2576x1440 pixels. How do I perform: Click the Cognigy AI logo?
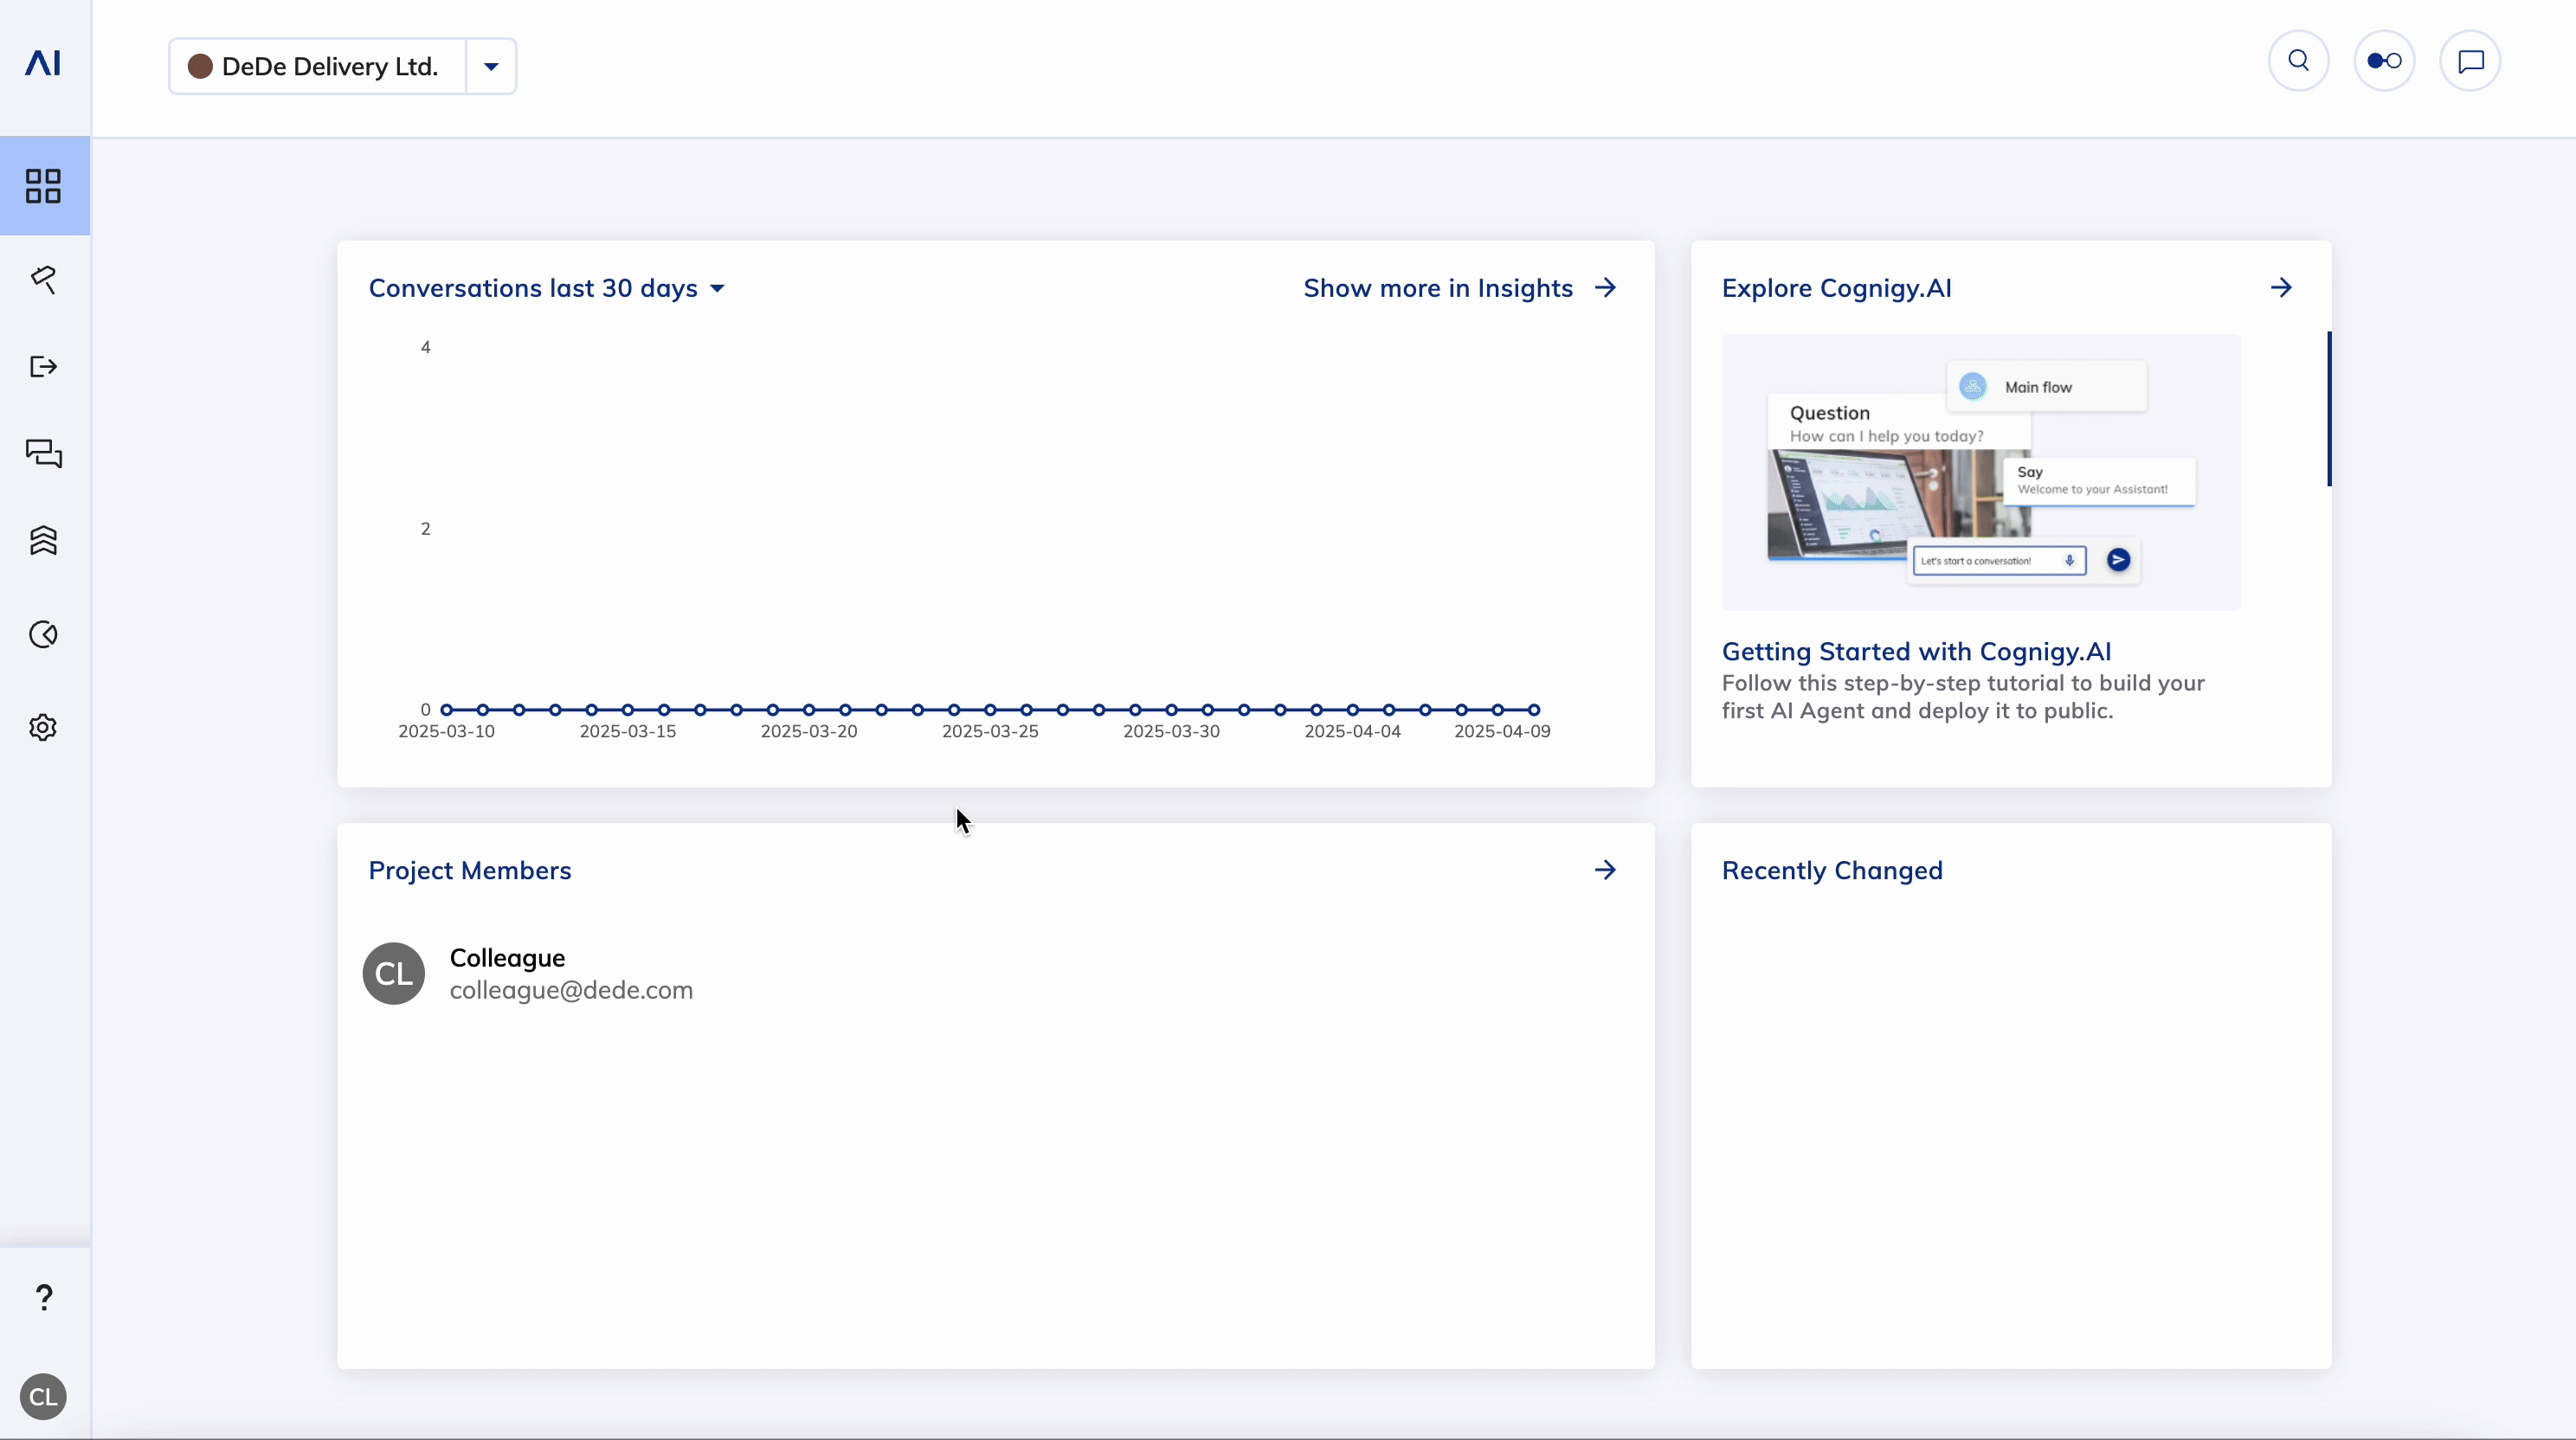coord(43,63)
